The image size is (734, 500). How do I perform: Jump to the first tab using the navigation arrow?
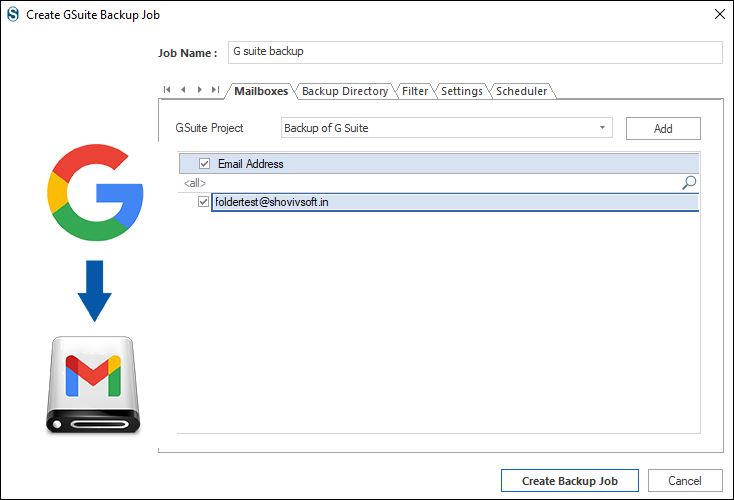tap(167, 89)
